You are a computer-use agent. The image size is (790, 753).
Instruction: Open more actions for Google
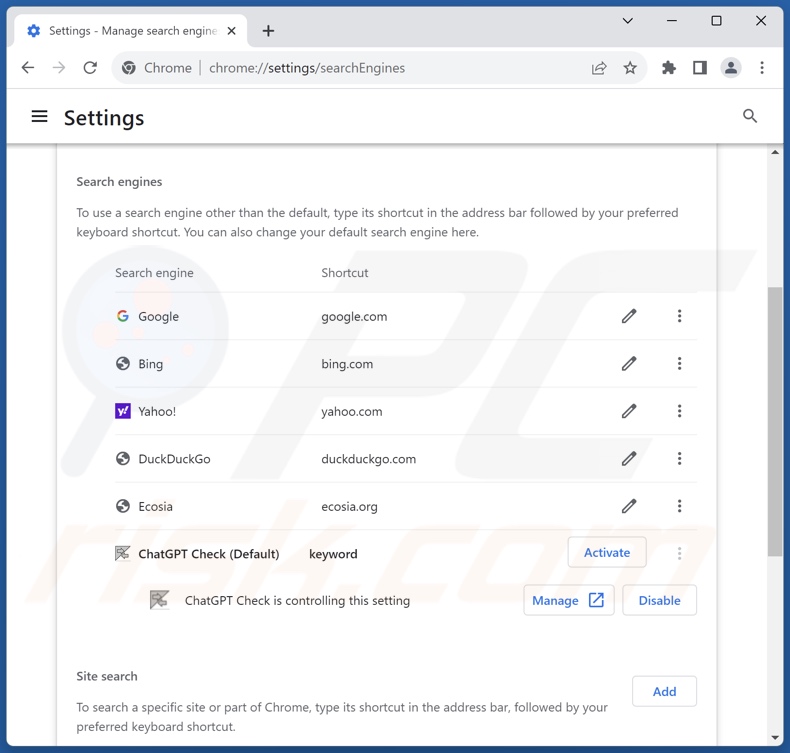click(679, 316)
